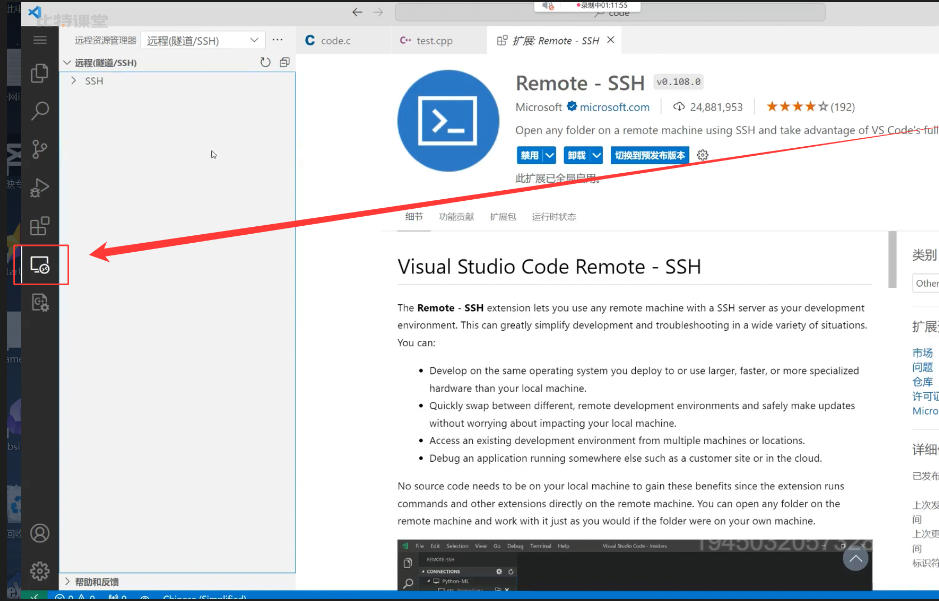939x601 pixels.
Task: Go back with the left arrow
Action: [358, 12]
